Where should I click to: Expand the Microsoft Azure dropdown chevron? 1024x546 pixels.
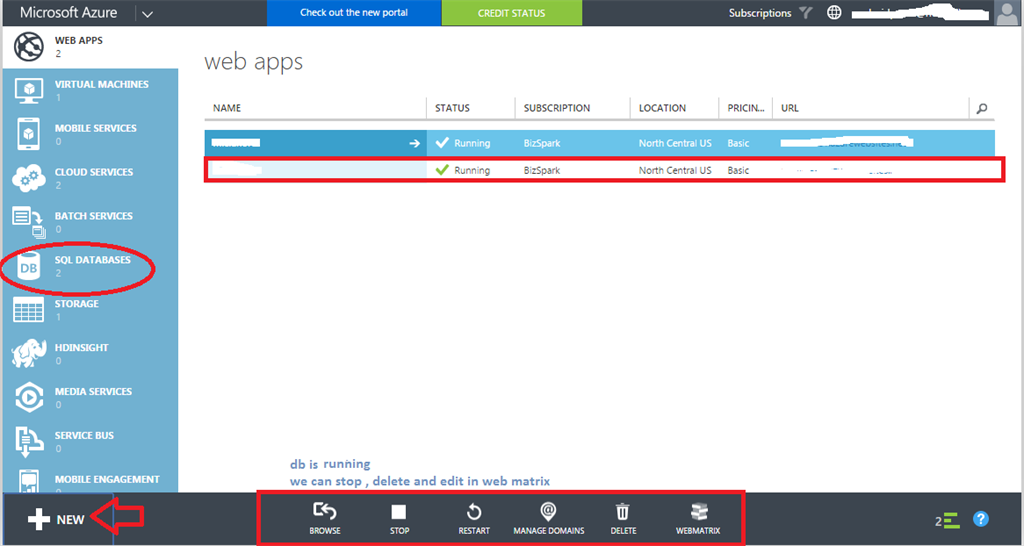point(148,14)
